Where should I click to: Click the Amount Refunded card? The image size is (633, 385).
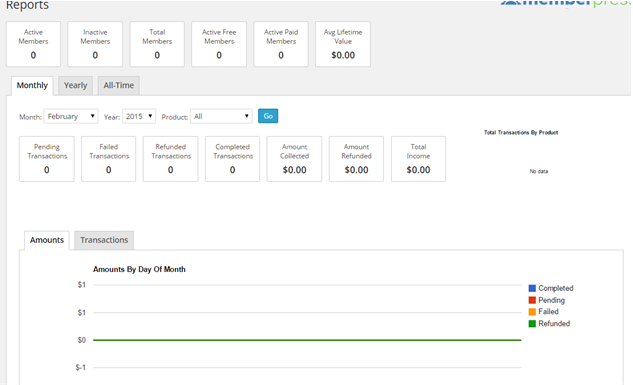tap(356, 159)
